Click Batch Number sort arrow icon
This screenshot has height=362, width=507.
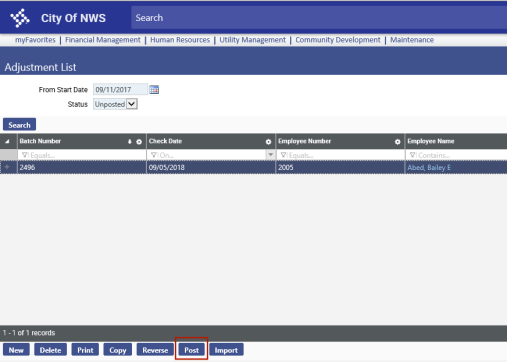point(130,142)
